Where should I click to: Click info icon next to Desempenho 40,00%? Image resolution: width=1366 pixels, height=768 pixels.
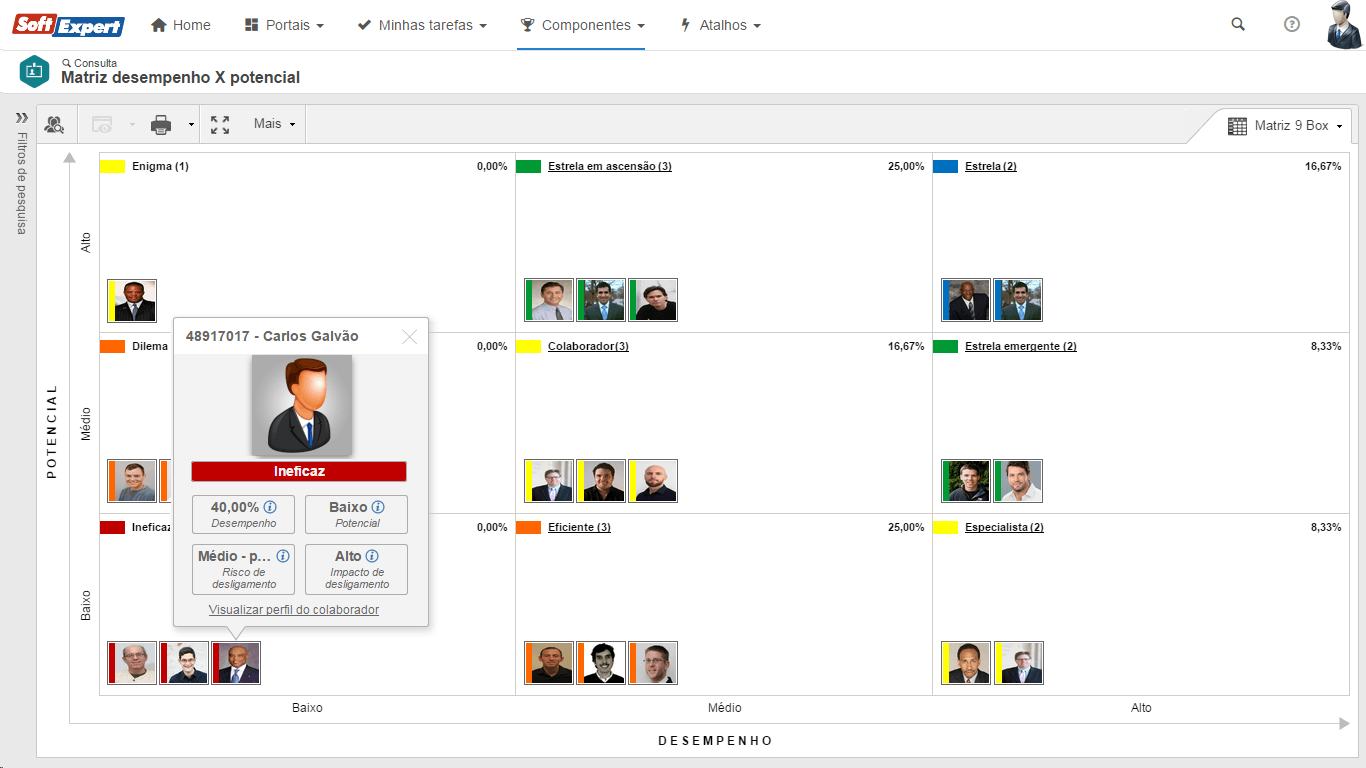(270, 508)
